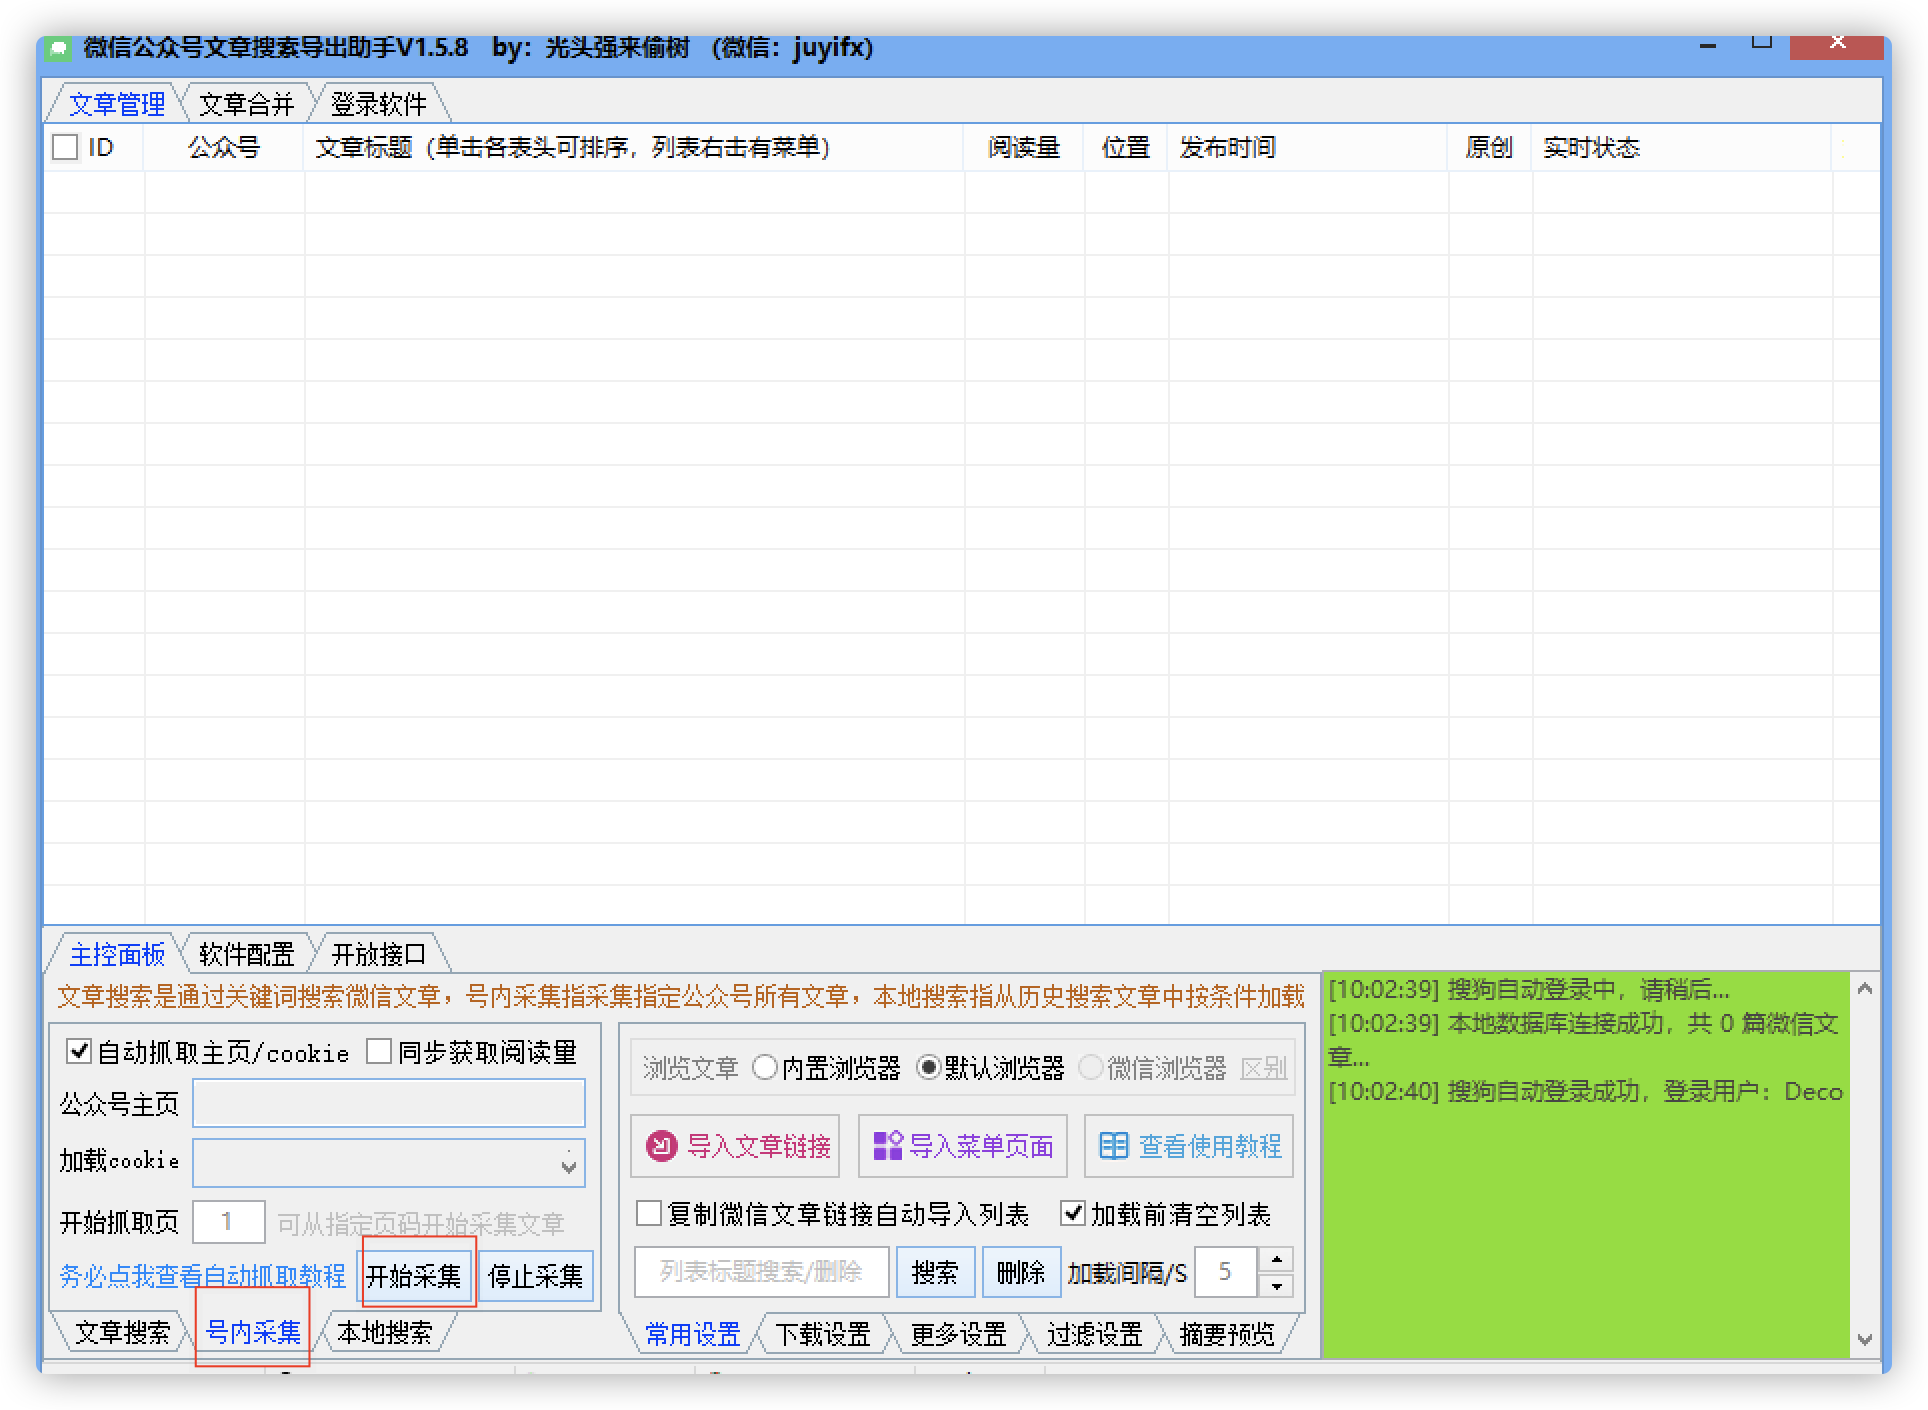The height and width of the screenshot is (1410, 1928).
Task: Sort by the 位置 column header
Action: coord(1126,148)
